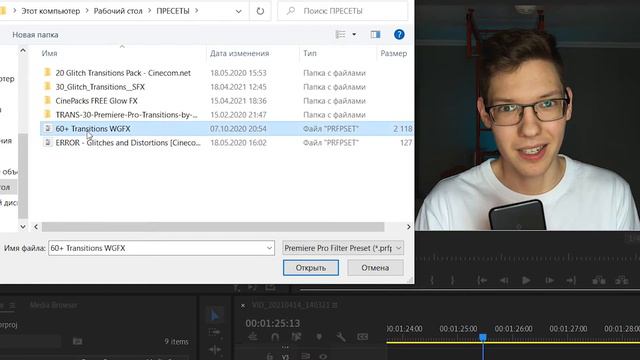Screen dimensions: 640x360
Task: Click the Открыть button
Action: pos(311,268)
